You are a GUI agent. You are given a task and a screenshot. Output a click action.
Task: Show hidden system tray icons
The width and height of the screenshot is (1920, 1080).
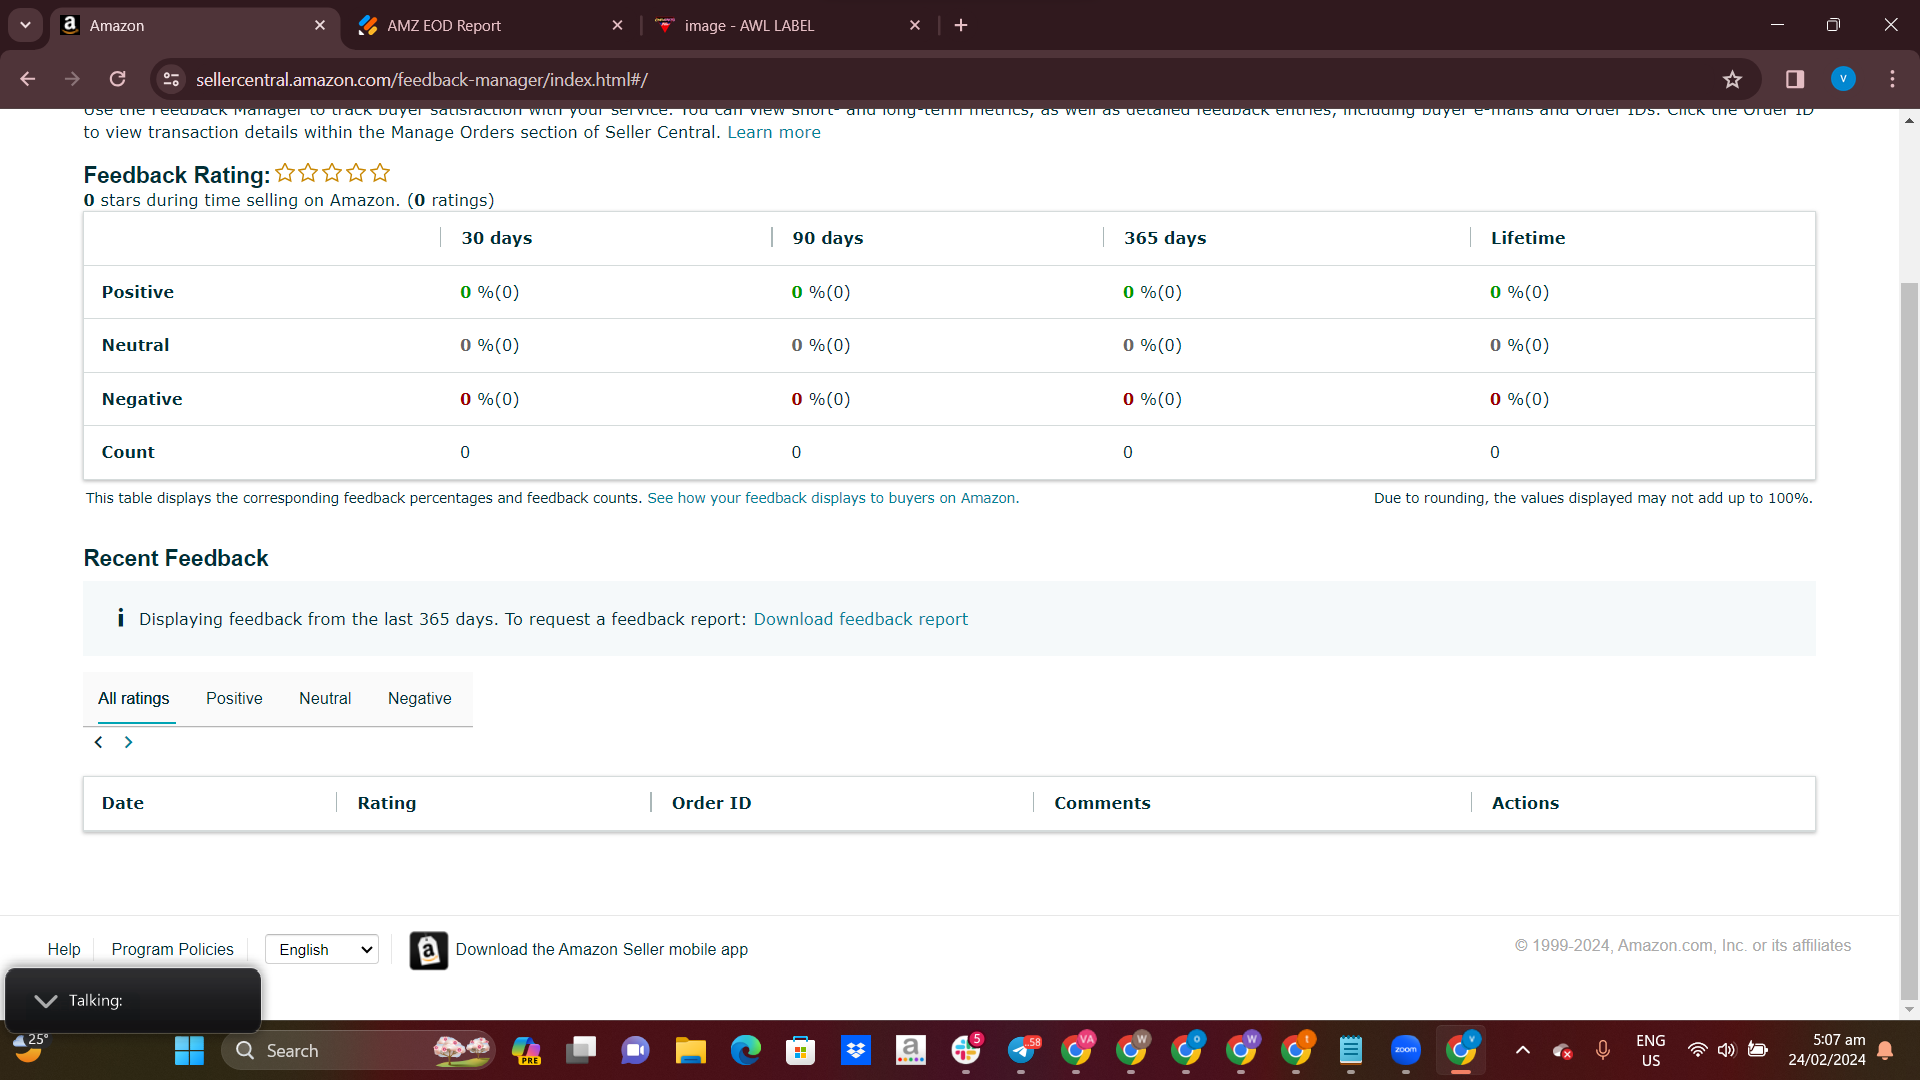[1523, 1050]
